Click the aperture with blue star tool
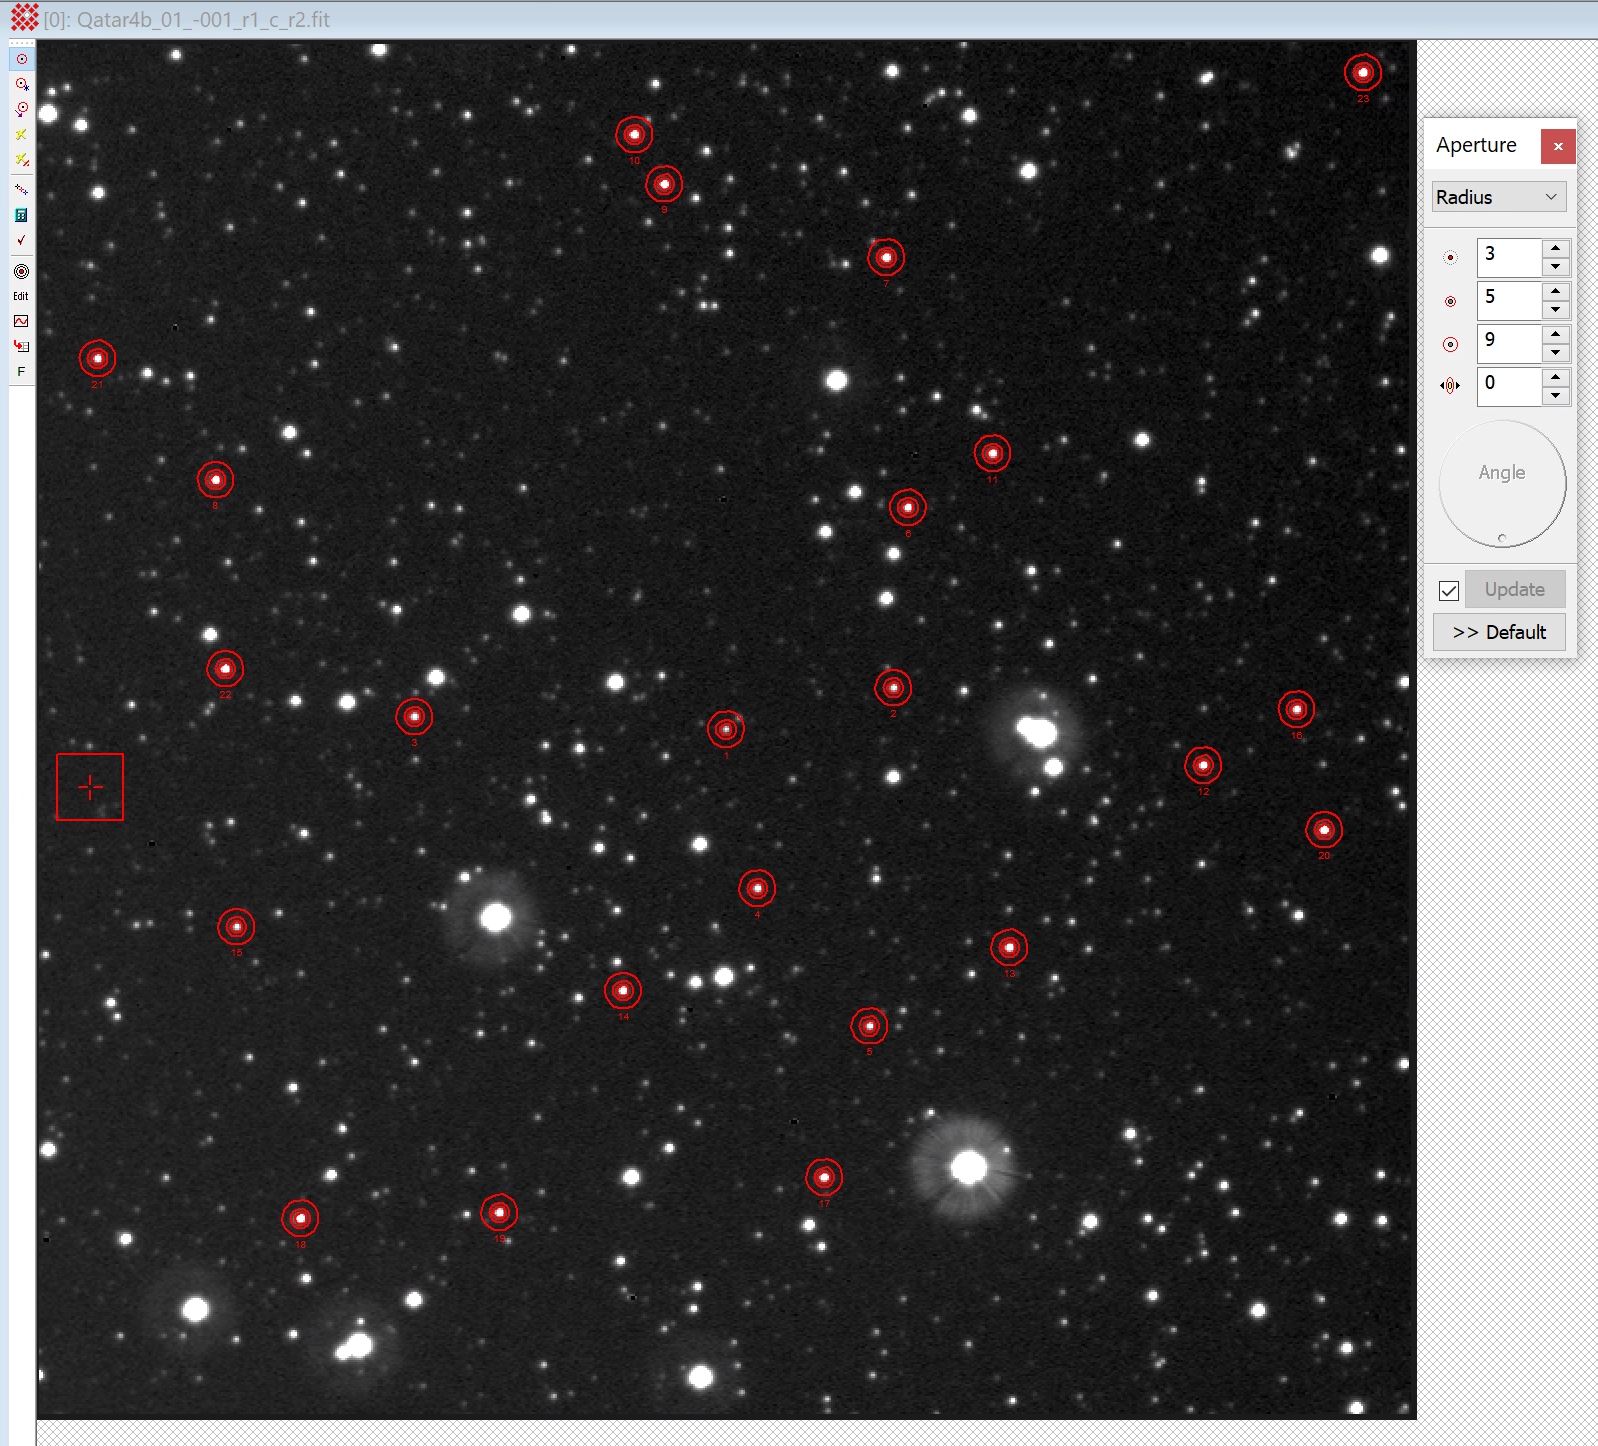Screen dimensions: 1598x1446 coord(21,84)
